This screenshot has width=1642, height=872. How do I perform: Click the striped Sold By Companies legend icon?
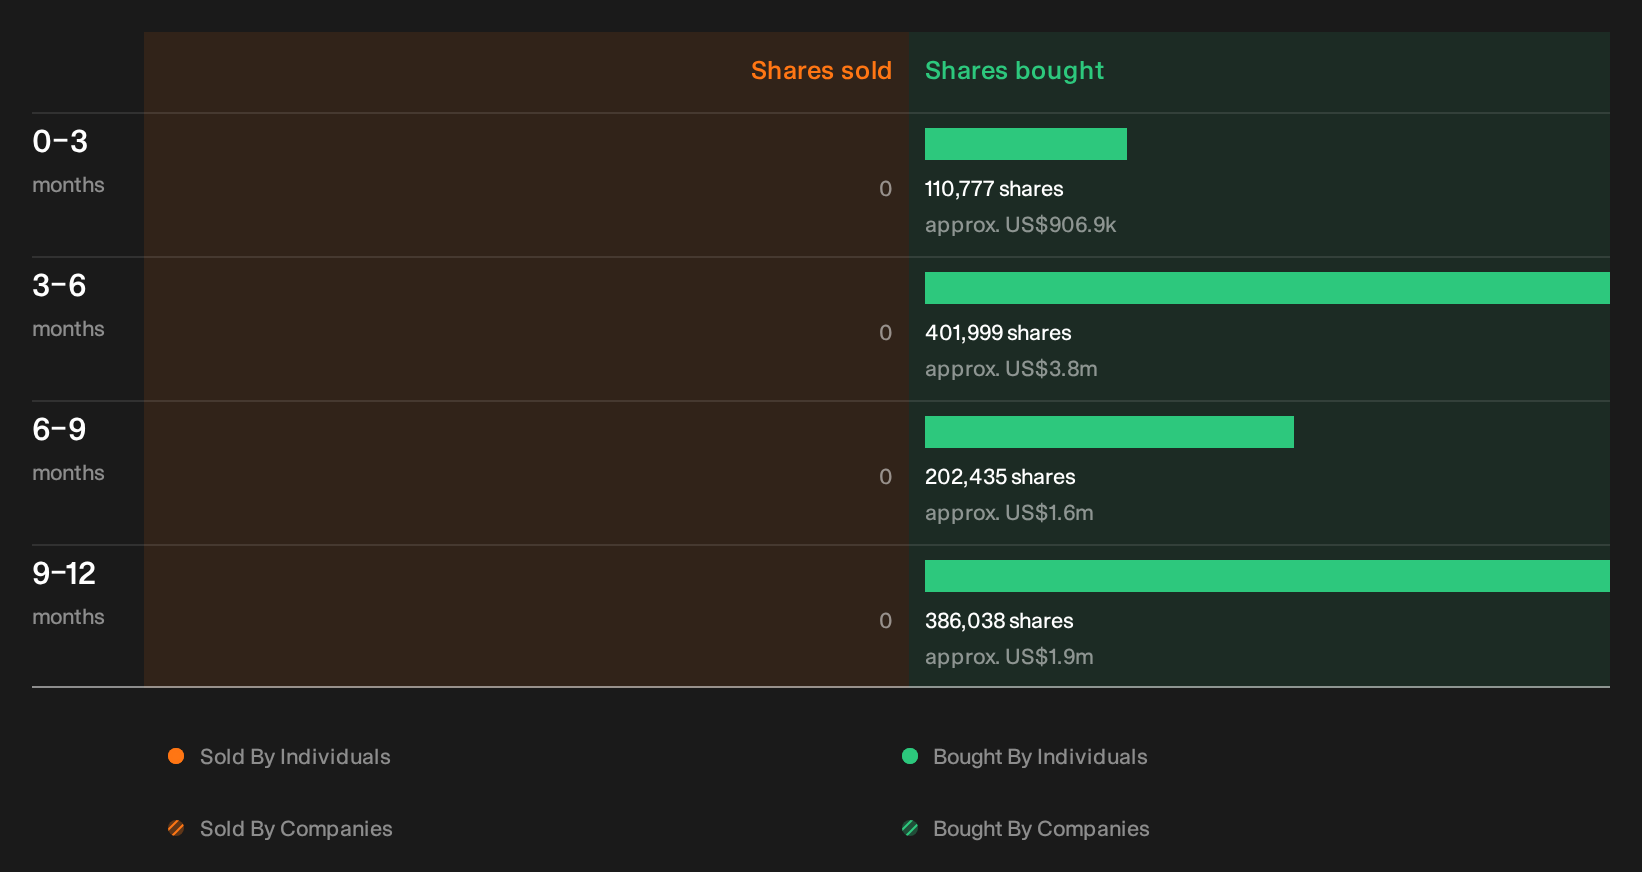(176, 828)
